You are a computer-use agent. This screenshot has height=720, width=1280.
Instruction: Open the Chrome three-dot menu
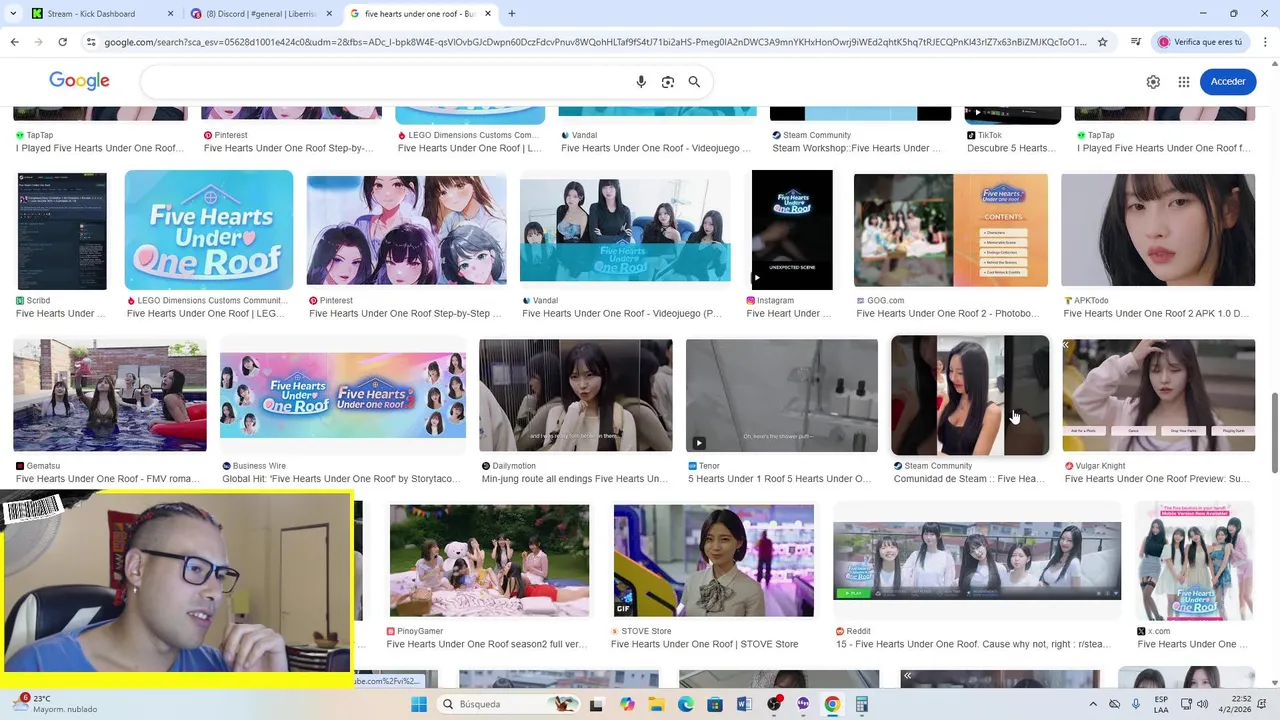click(x=1263, y=42)
